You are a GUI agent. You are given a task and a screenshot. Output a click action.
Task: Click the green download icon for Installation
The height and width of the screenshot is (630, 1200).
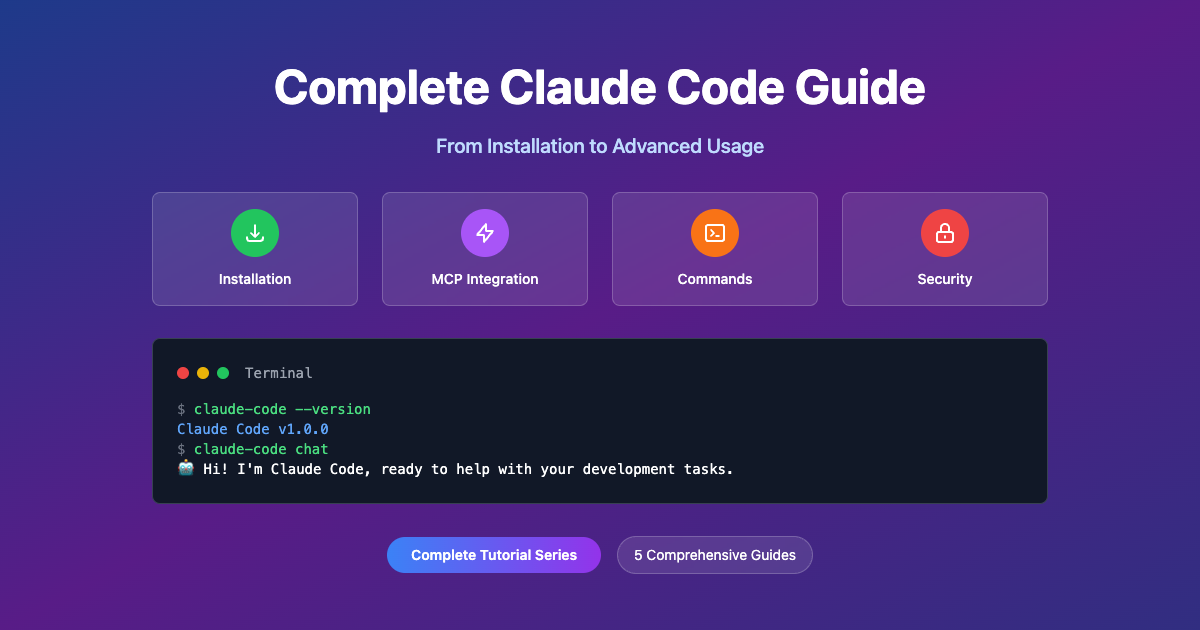pyautogui.click(x=255, y=233)
